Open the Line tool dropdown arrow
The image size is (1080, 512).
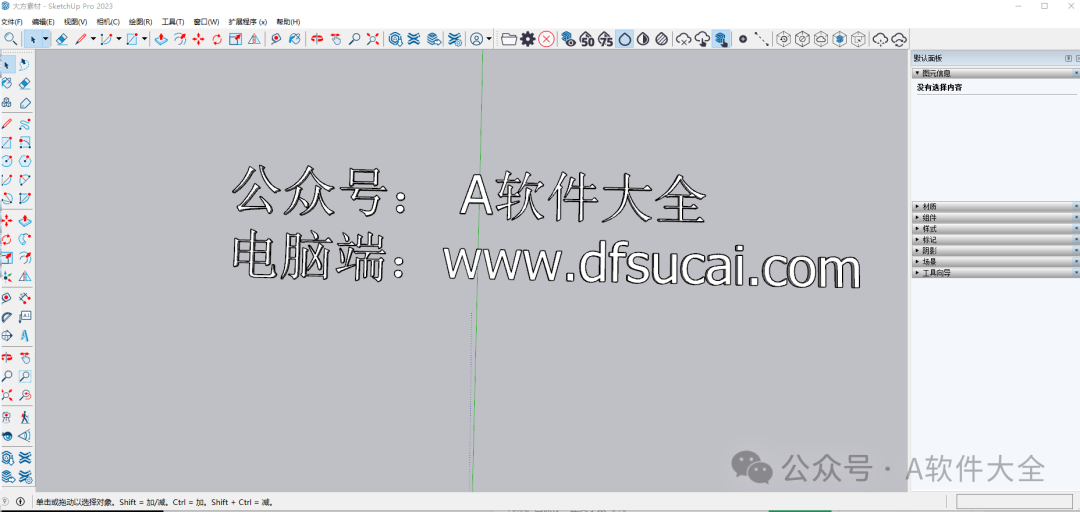93,39
